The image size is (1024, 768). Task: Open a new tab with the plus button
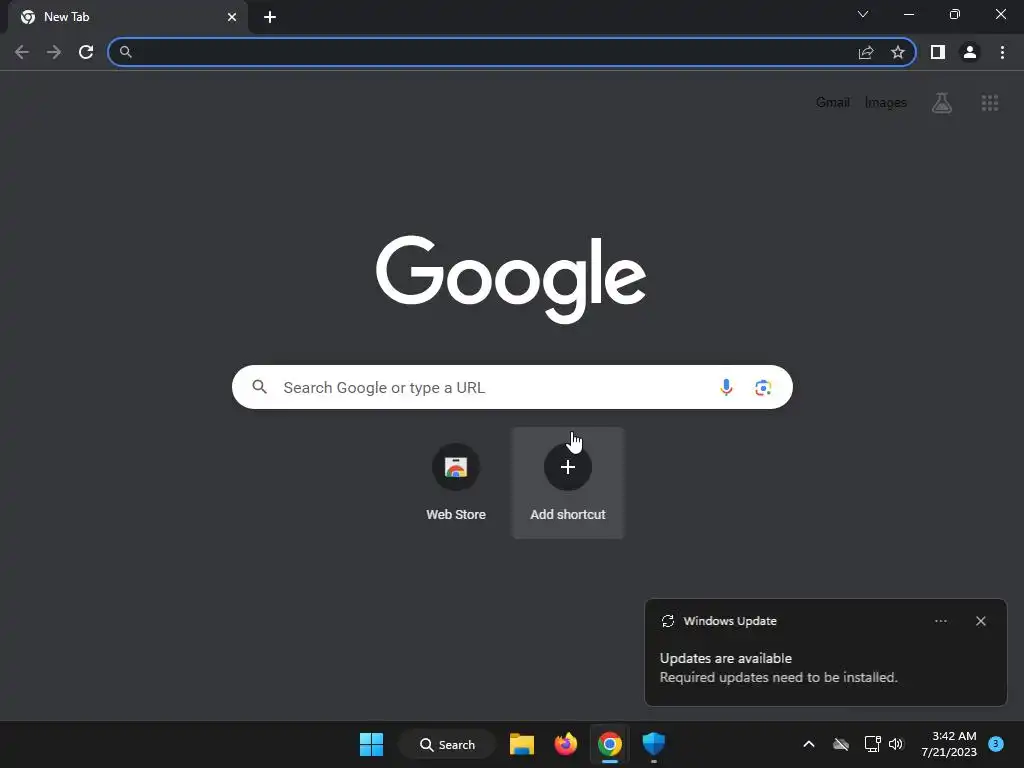[270, 17]
